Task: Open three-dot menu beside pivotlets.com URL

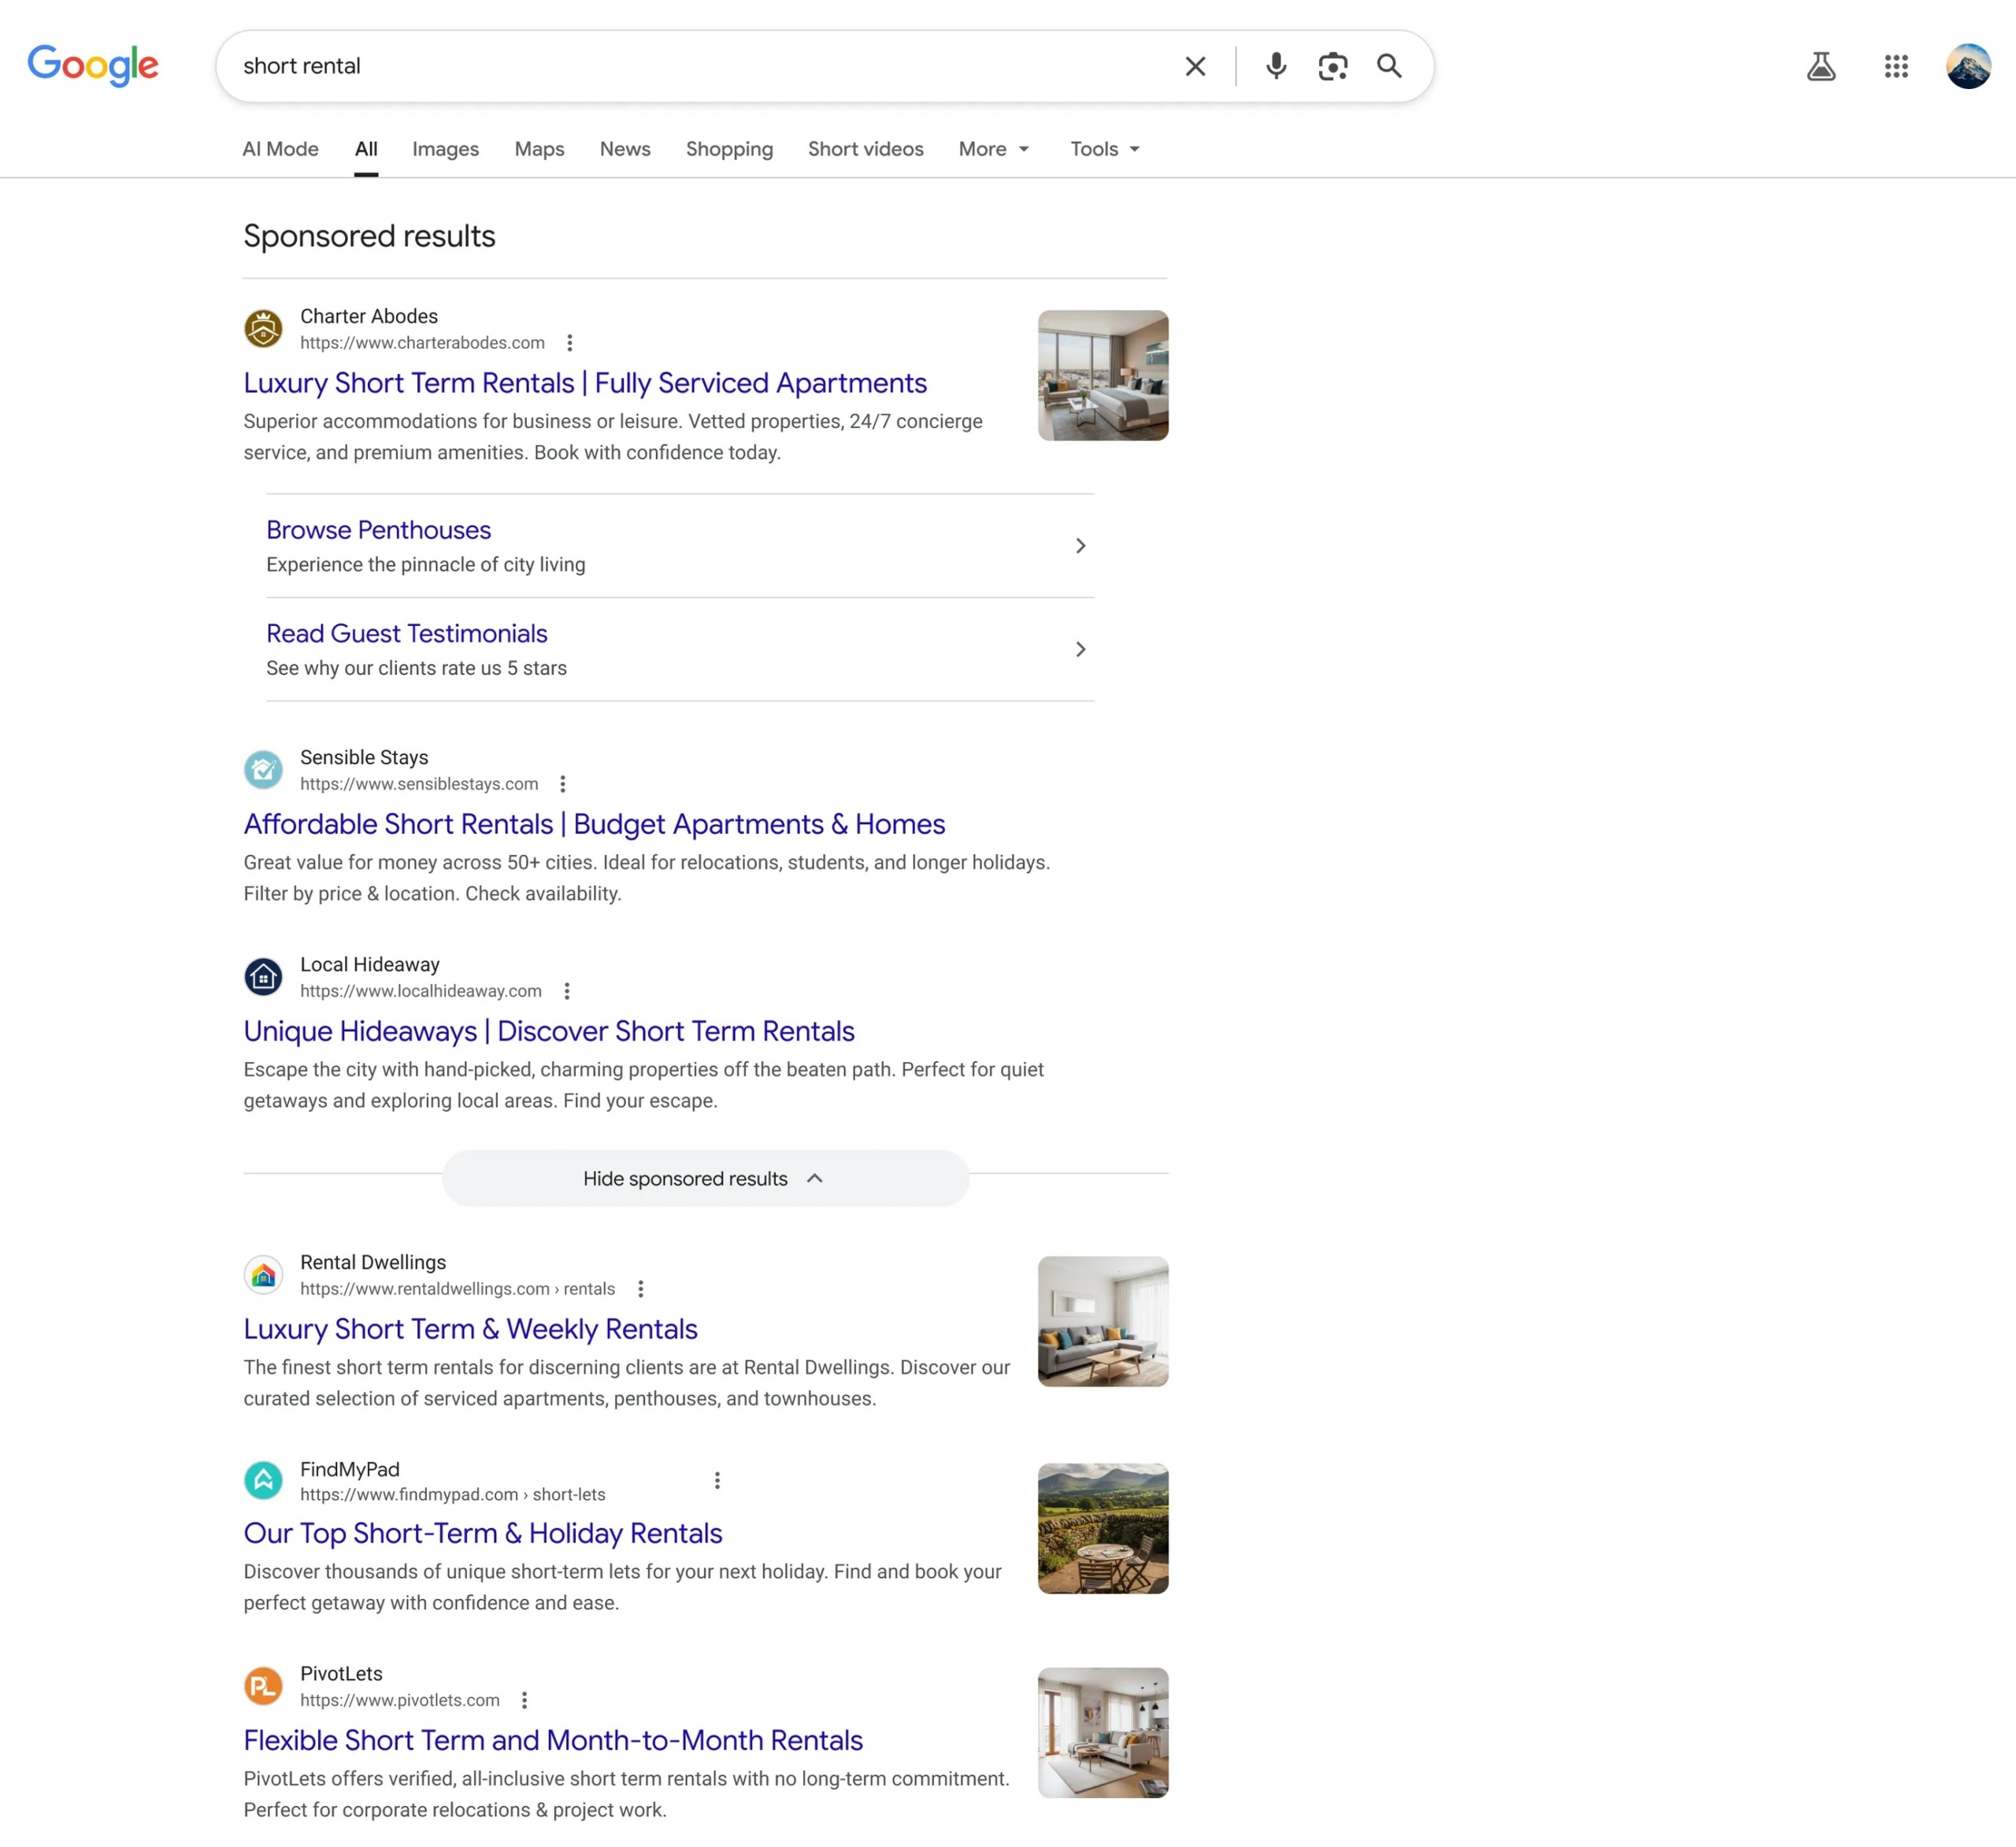Action: (x=524, y=1700)
